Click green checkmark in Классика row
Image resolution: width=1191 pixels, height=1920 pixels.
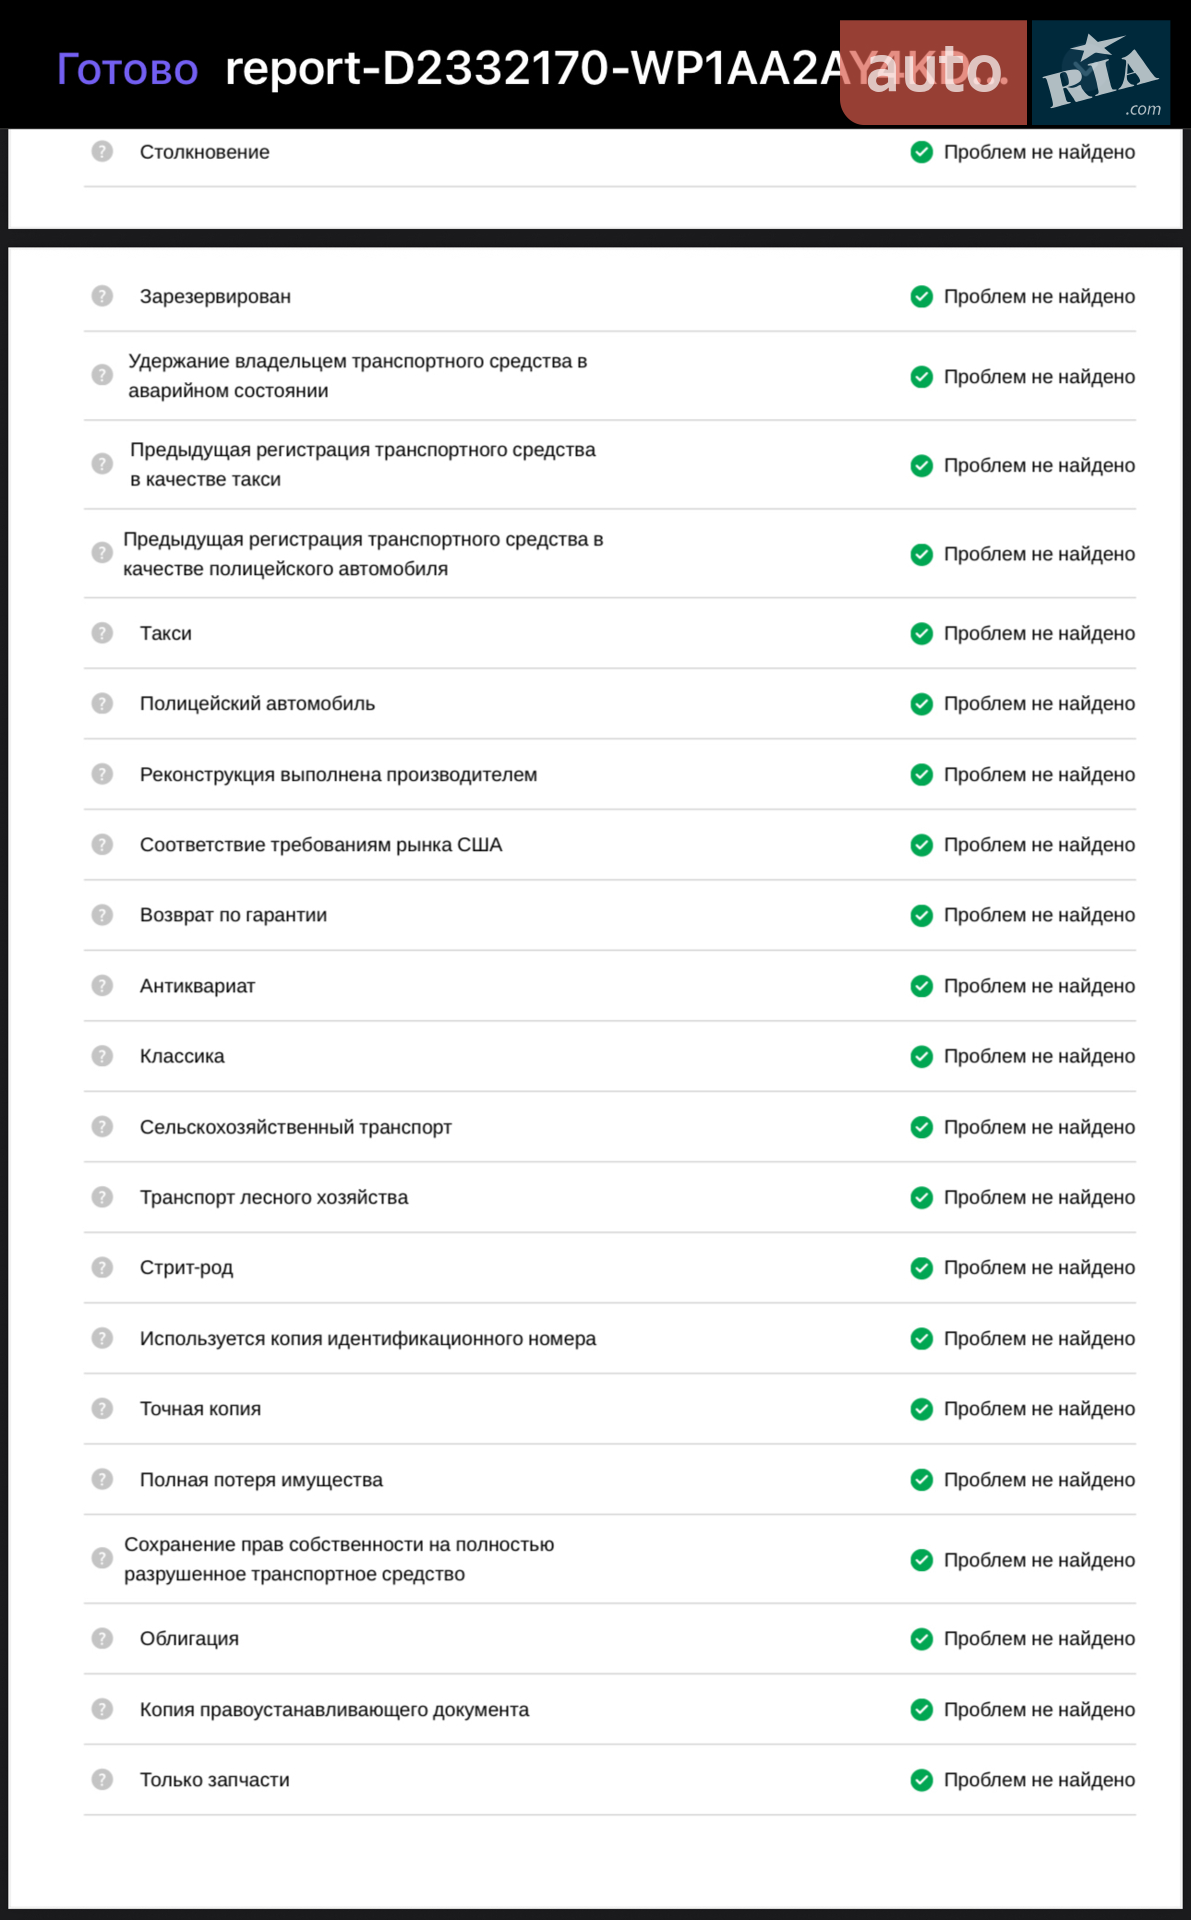click(x=922, y=1057)
